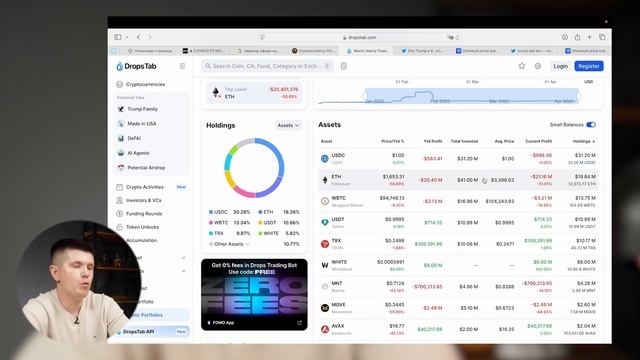This screenshot has height=360, width=640.
Task: Focus the search coin input field
Action: click(x=267, y=66)
